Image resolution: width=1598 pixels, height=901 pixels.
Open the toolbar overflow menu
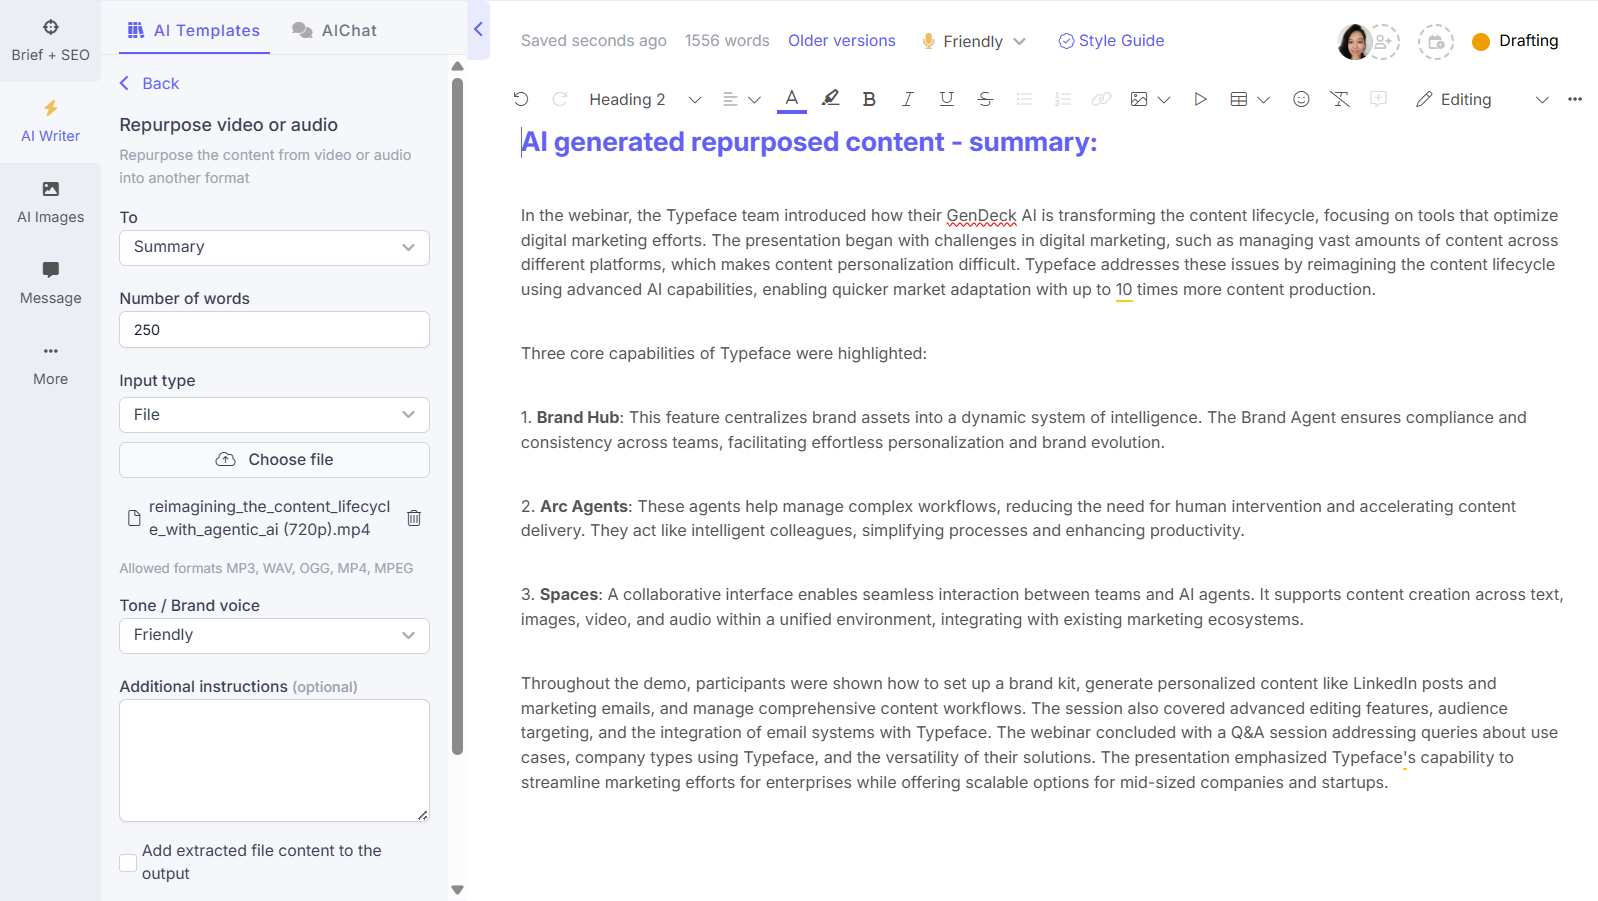pyautogui.click(x=1575, y=99)
